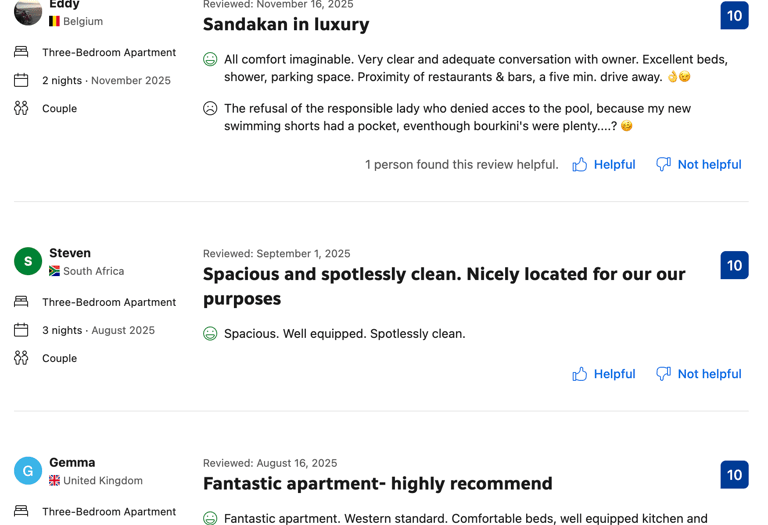This screenshot has width=768, height=525.
Task: Mark Steven's review as Helpful
Action: click(614, 374)
